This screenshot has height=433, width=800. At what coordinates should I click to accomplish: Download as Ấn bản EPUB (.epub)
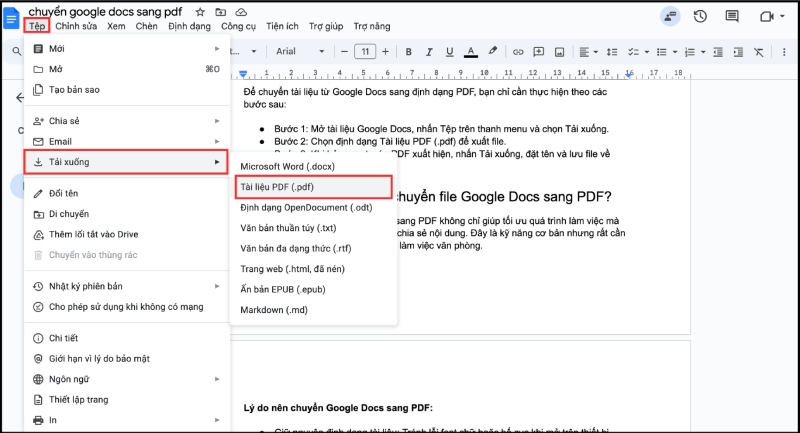click(313, 289)
